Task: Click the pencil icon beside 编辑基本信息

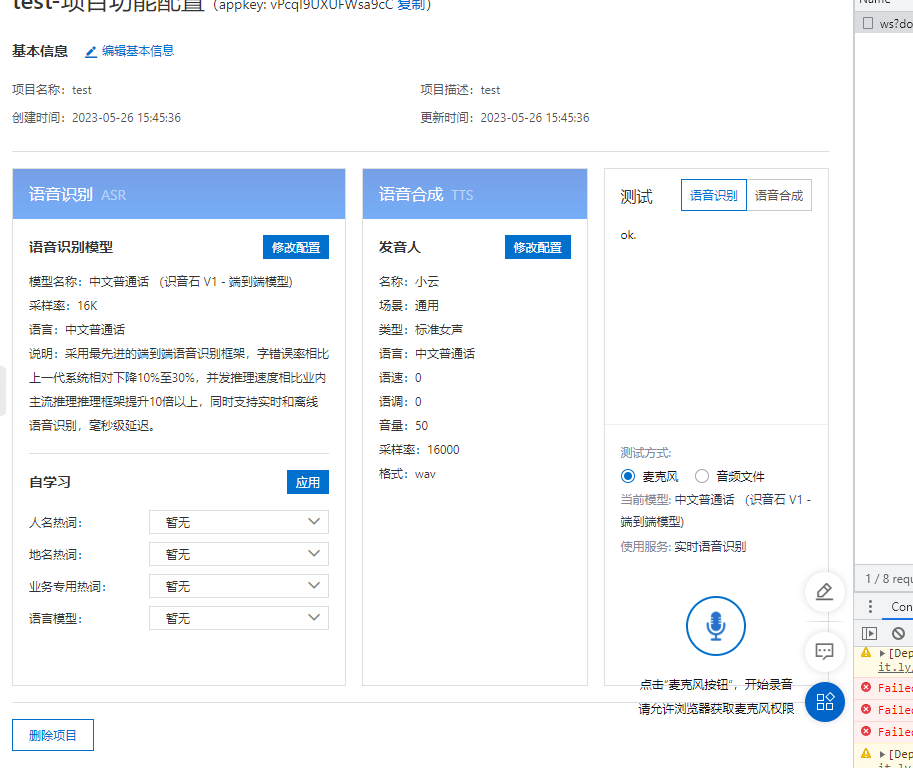Action: (x=90, y=51)
